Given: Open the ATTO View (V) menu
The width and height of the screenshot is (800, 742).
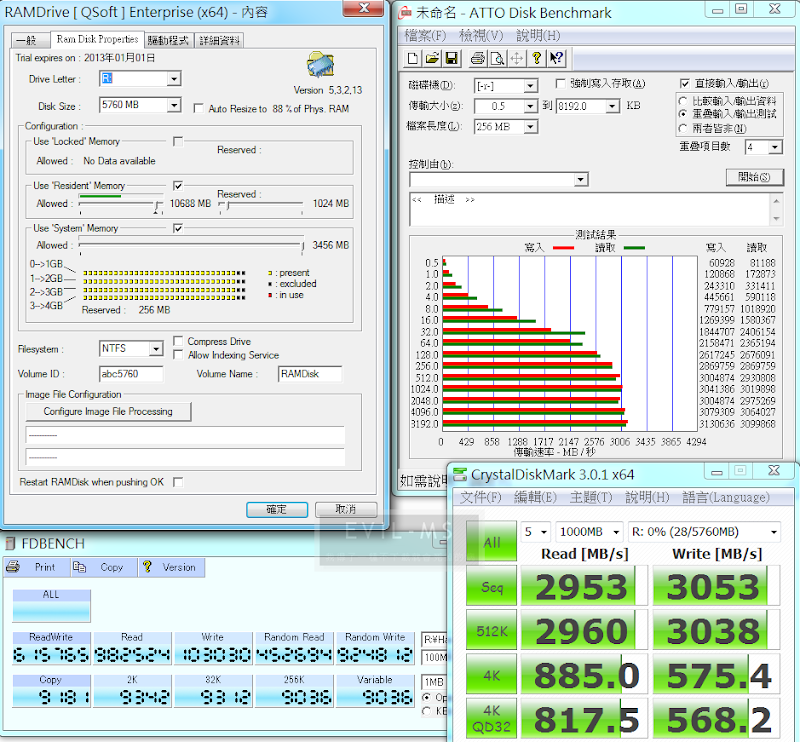Looking at the screenshot, I should click(x=481, y=35).
